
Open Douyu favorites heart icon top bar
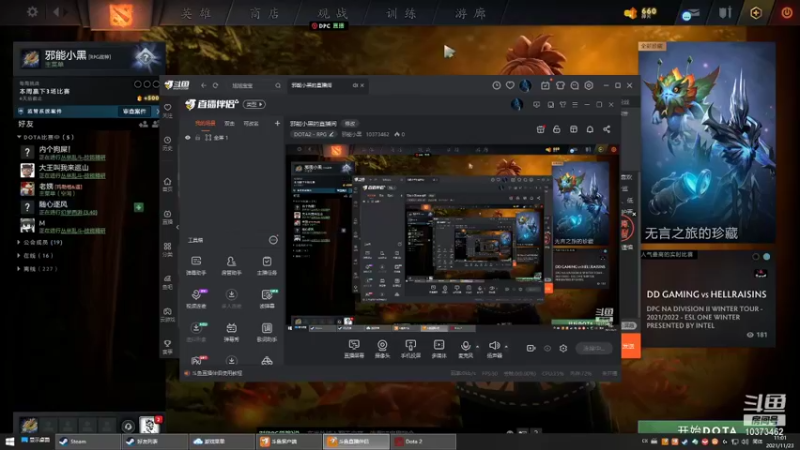click(510, 86)
